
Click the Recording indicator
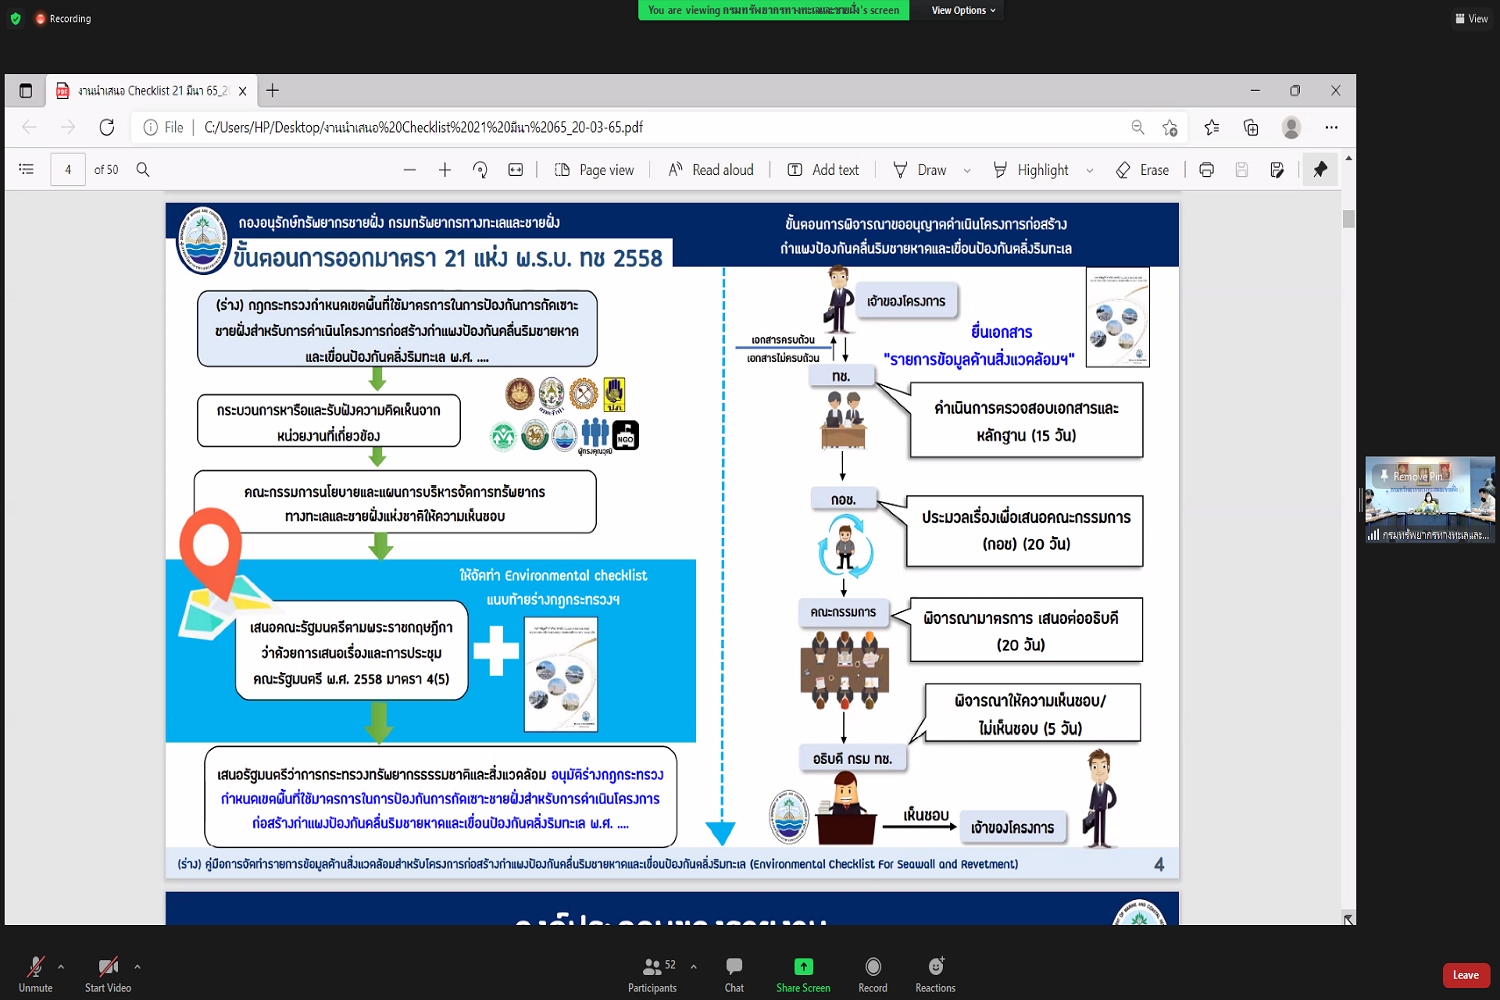(x=63, y=18)
